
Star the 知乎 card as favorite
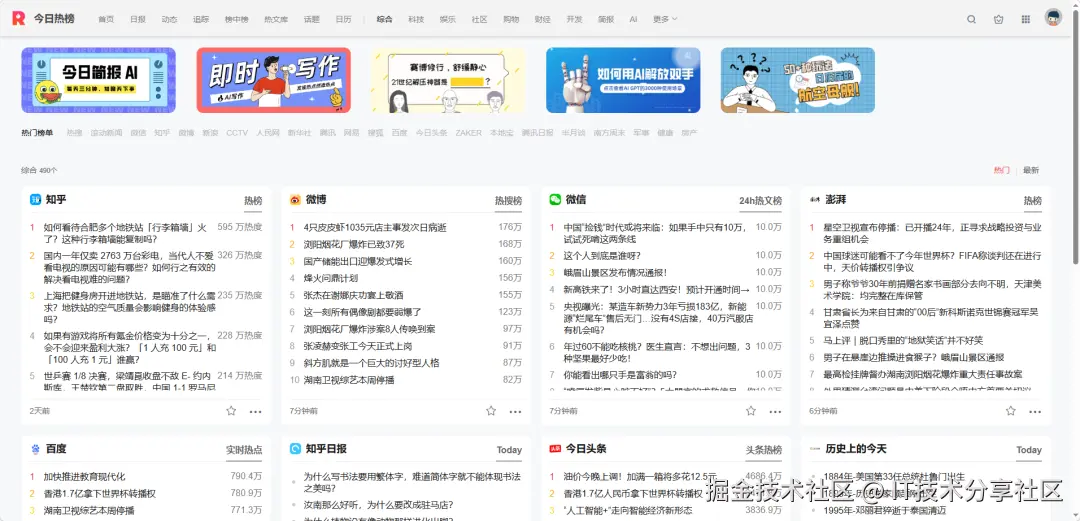pos(231,411)
